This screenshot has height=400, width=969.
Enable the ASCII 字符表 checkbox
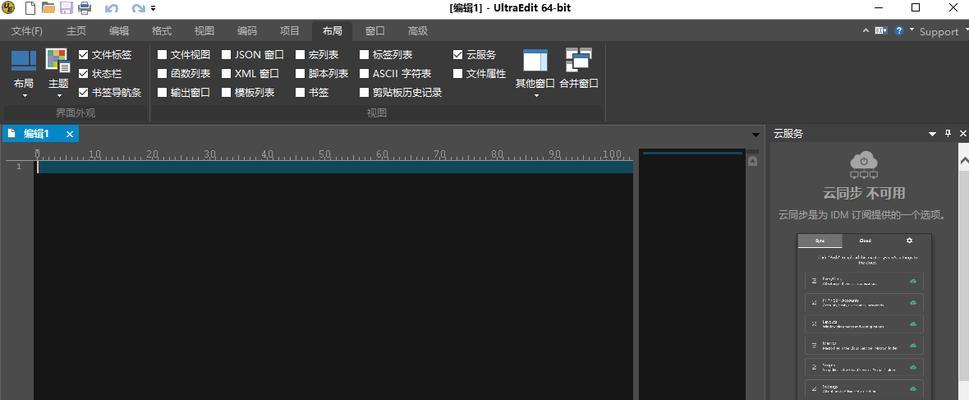click(364, 74)
